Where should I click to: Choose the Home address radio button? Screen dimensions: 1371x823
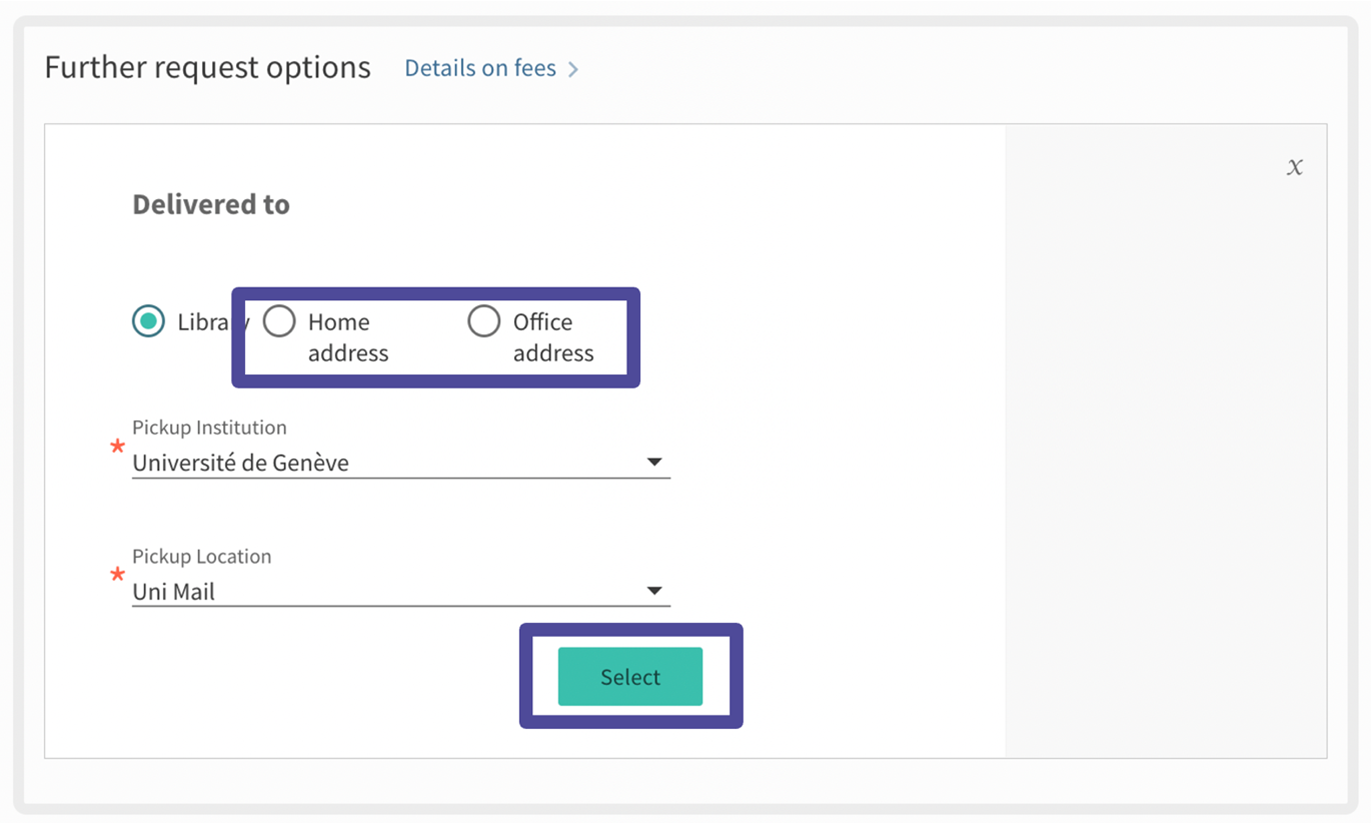pyautogui.click(x=279, y=321)
